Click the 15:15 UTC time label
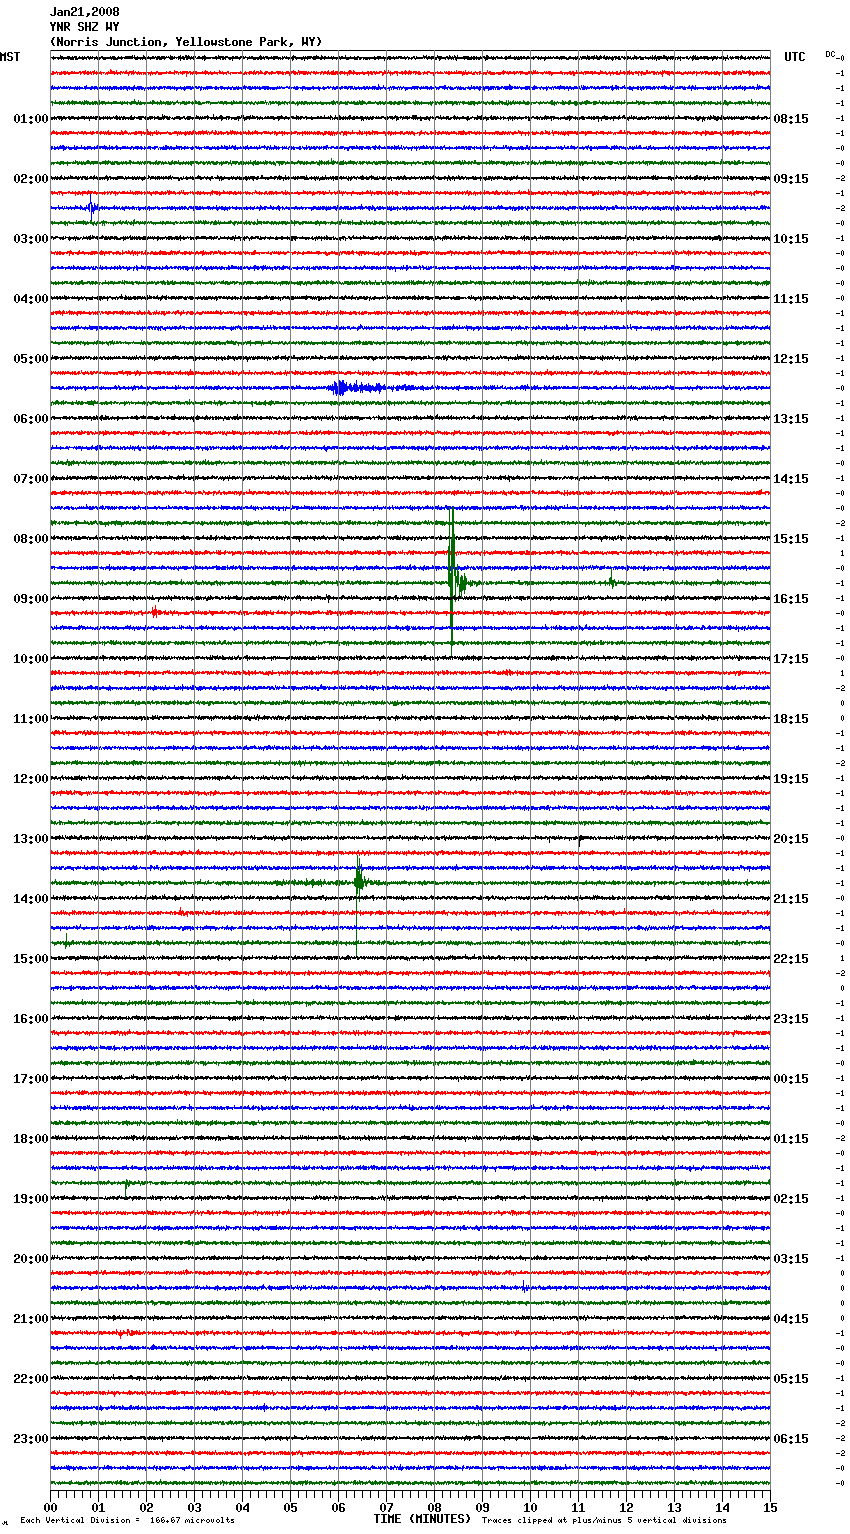 coord(791,539)
